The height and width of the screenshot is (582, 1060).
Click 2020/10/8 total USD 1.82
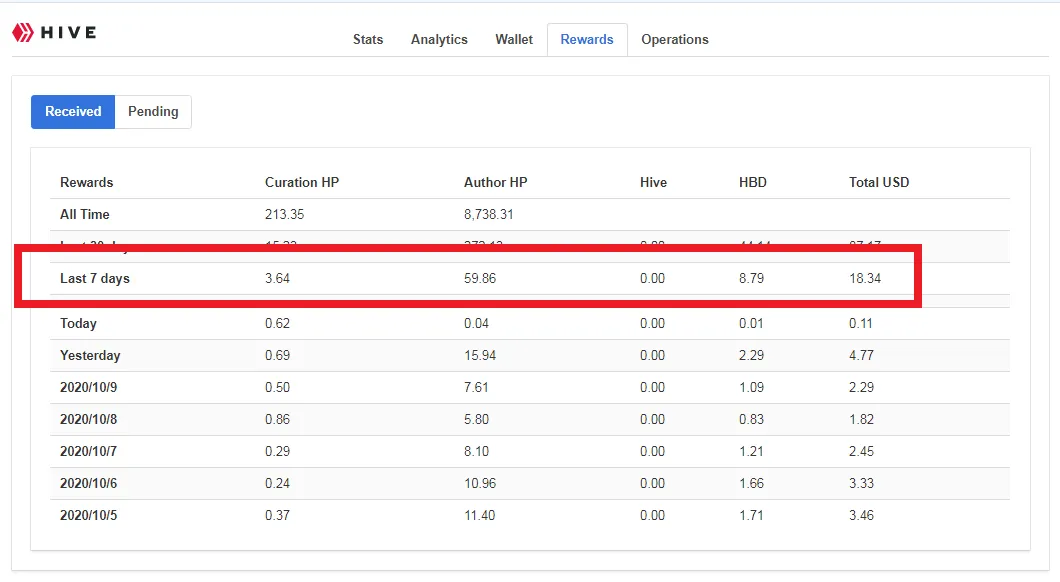(x=861, y=419)
